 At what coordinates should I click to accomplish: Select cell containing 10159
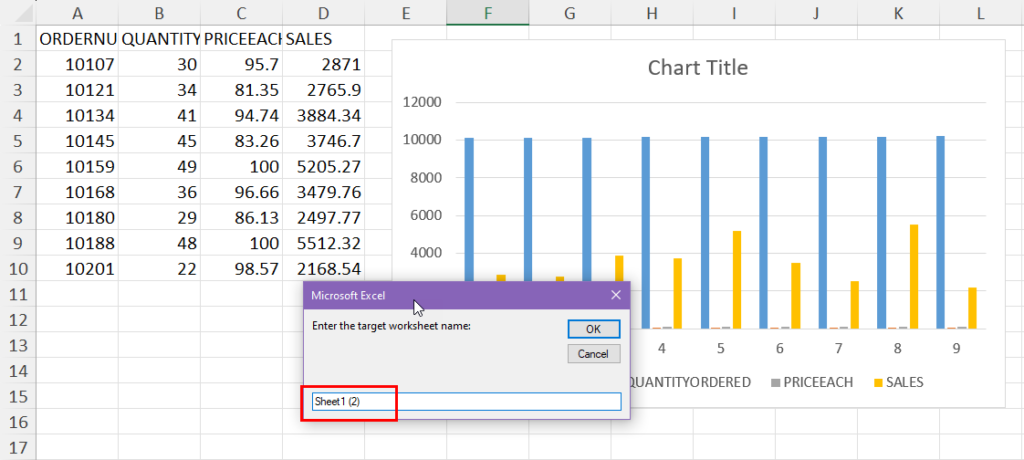click(77, 167)
